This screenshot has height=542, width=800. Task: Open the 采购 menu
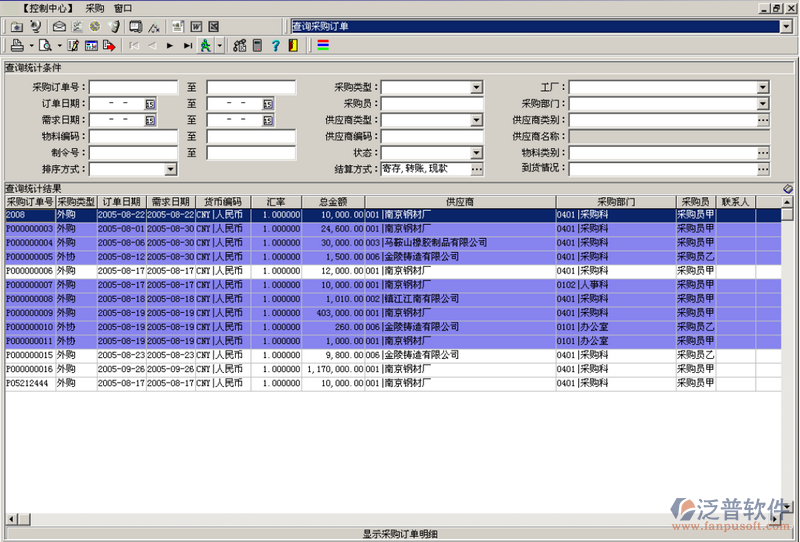[95, 7]
